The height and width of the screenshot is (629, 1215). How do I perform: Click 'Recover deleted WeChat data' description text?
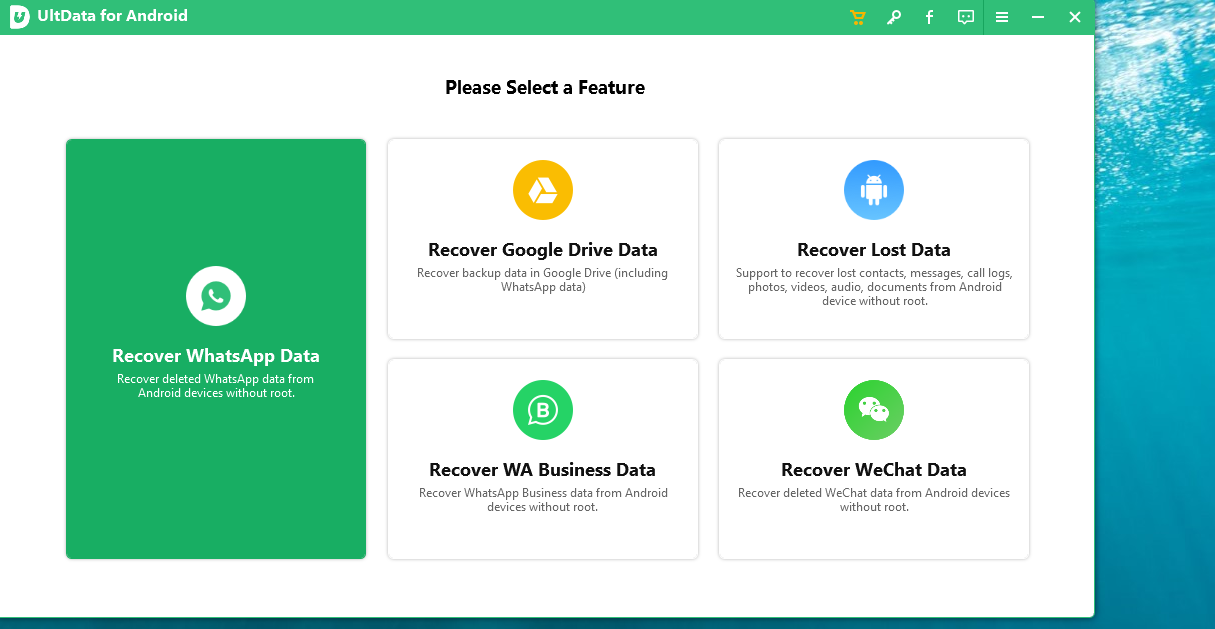click(x=874, y=500)
